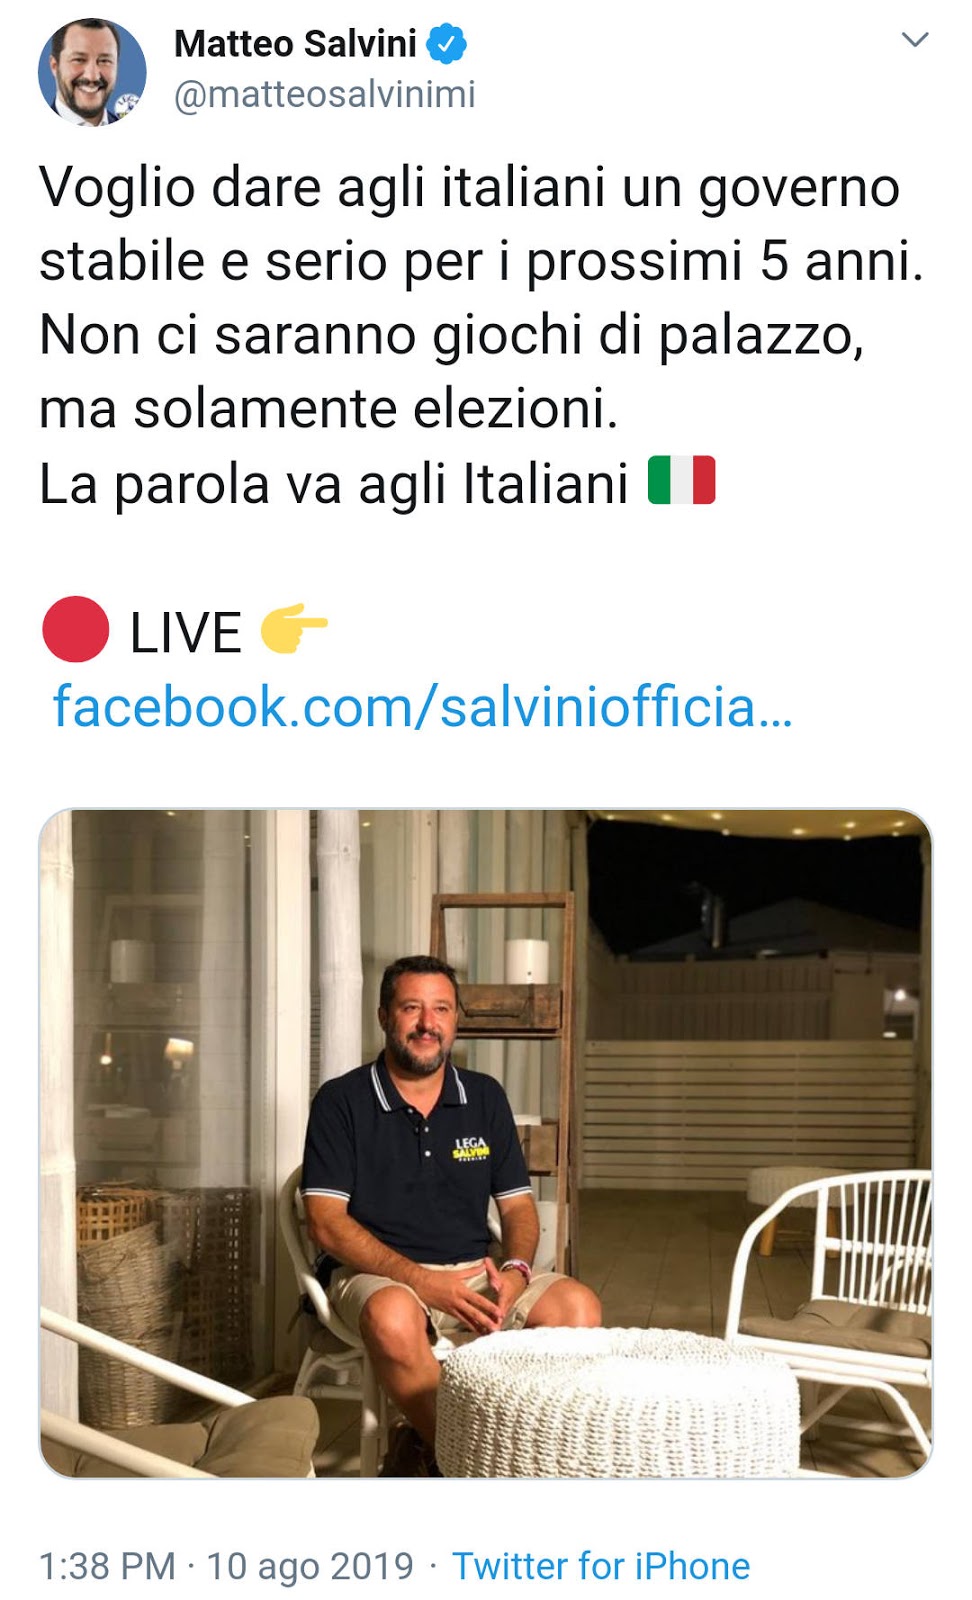
Task: Click the "La parola va agli Italiani" line
Action: coord(334,484)
